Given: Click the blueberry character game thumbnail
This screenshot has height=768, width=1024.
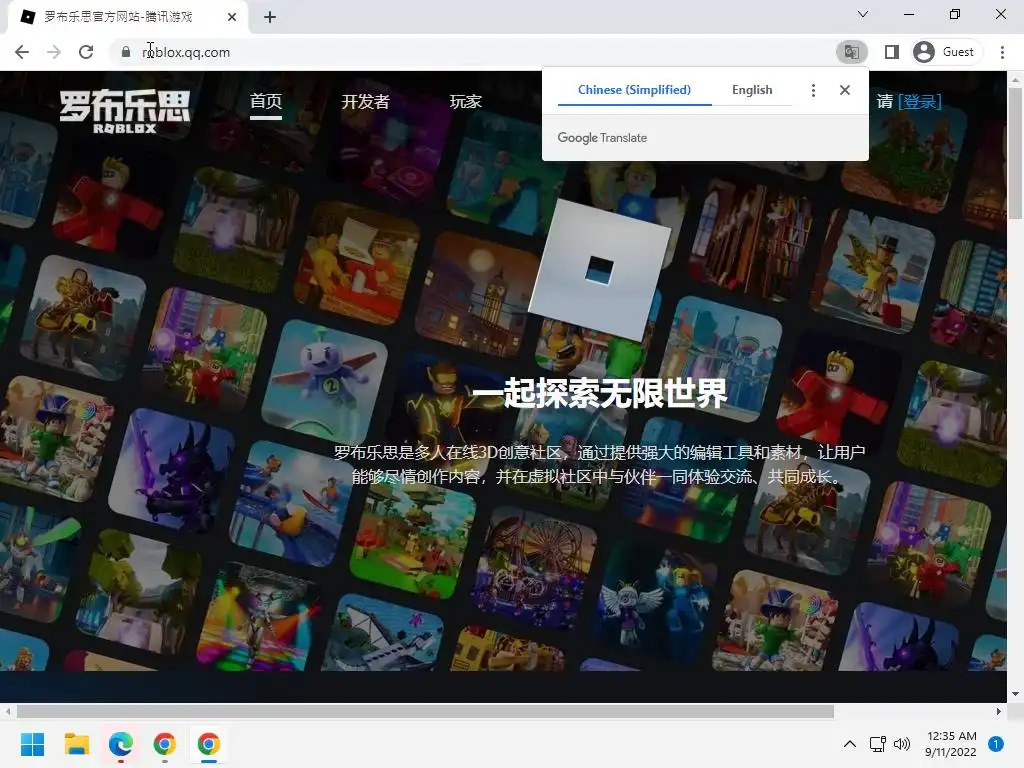Looking at the screenshot, I should pos(325,380).
